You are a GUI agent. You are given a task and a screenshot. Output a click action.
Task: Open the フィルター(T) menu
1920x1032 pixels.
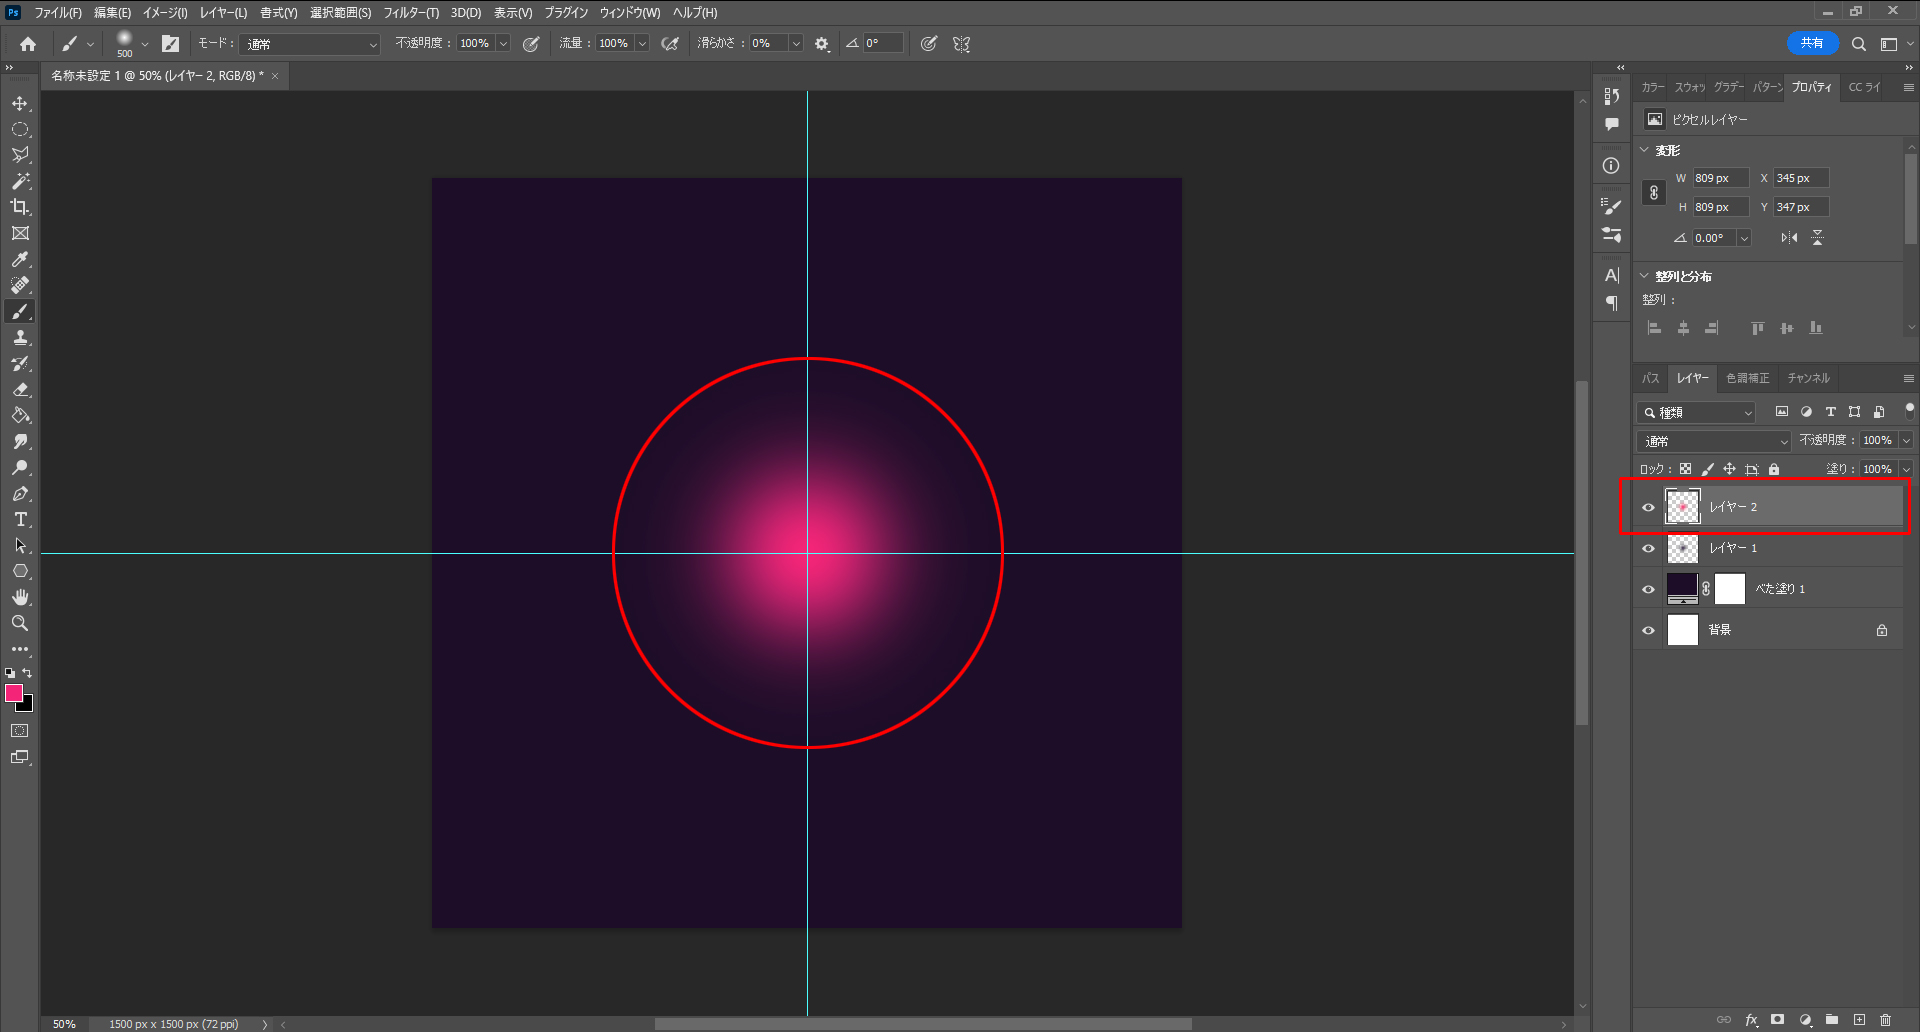pyautogui.click(x=410, y=13)
